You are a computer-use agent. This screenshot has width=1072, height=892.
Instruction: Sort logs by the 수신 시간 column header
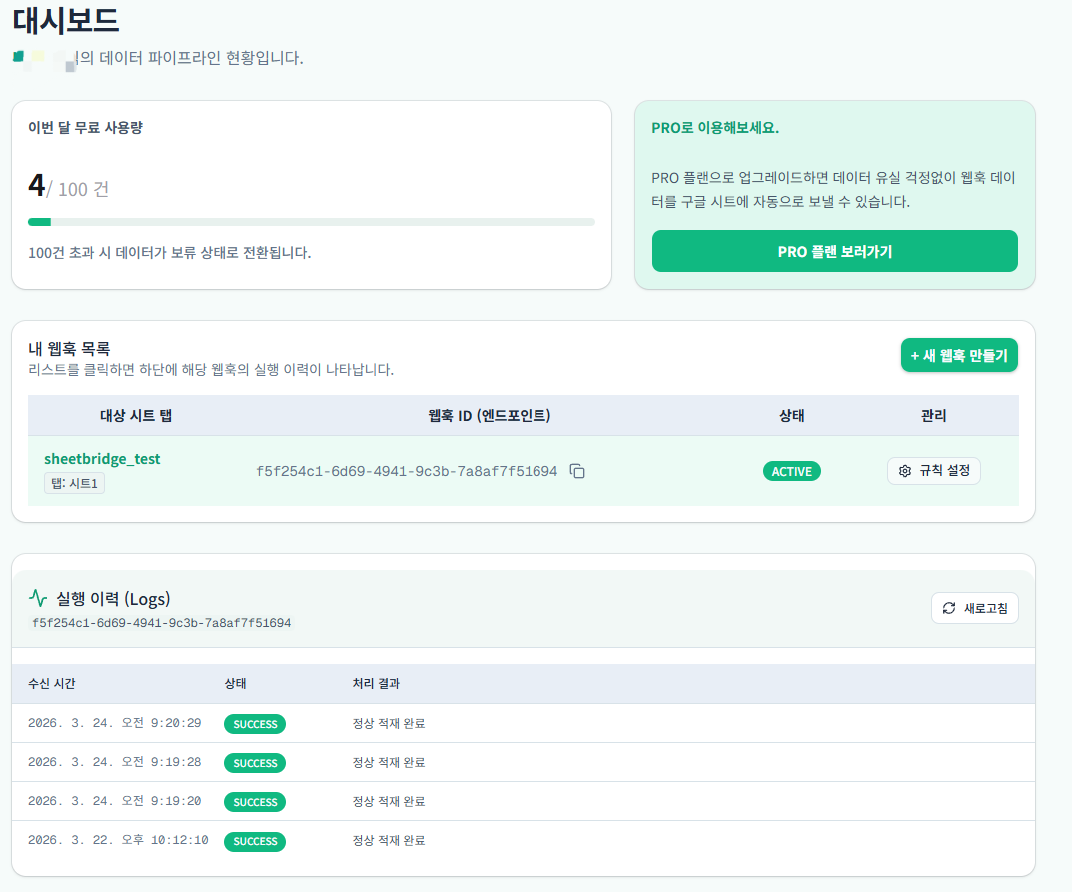(50, 684)
